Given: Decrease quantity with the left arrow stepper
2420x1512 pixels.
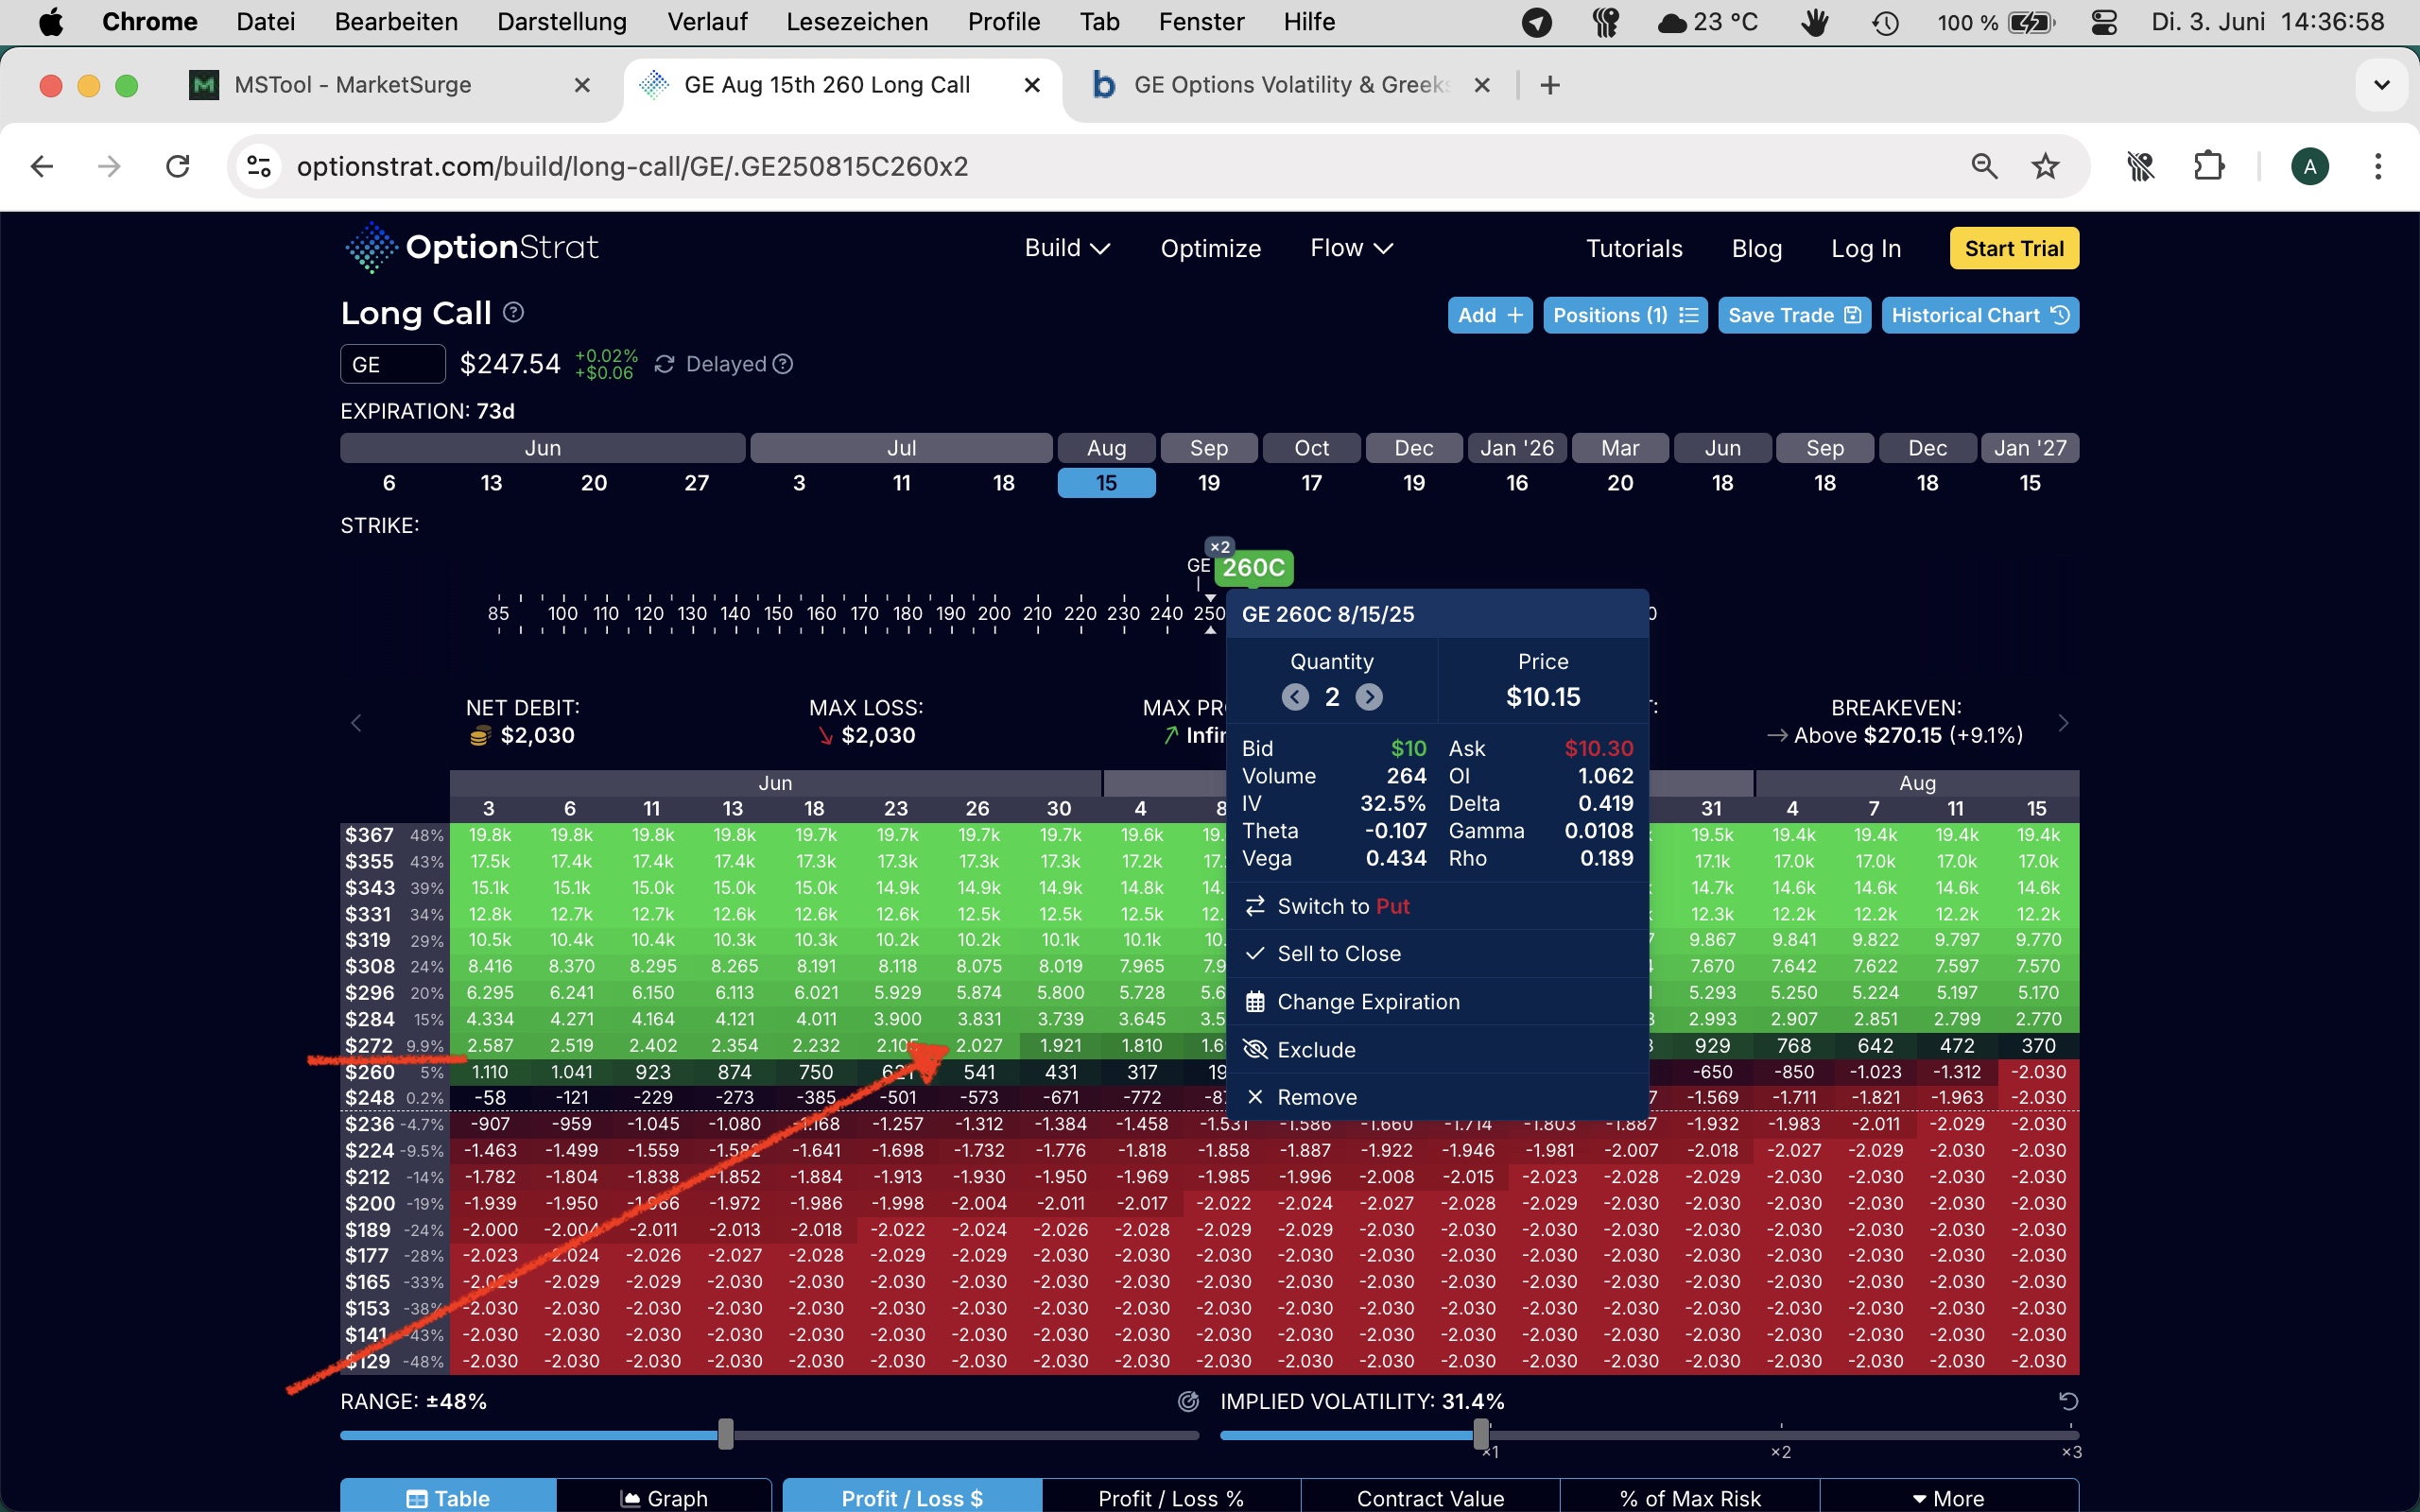Looking at the screenshot, I should [1295, 697].
